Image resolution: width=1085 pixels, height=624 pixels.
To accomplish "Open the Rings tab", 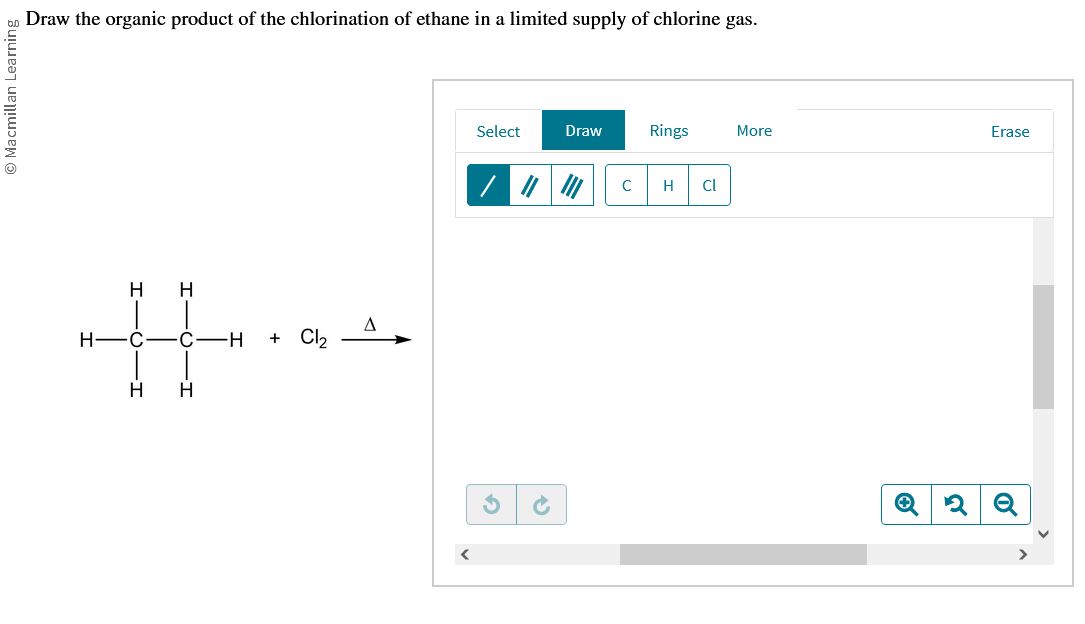I will 668,131.
